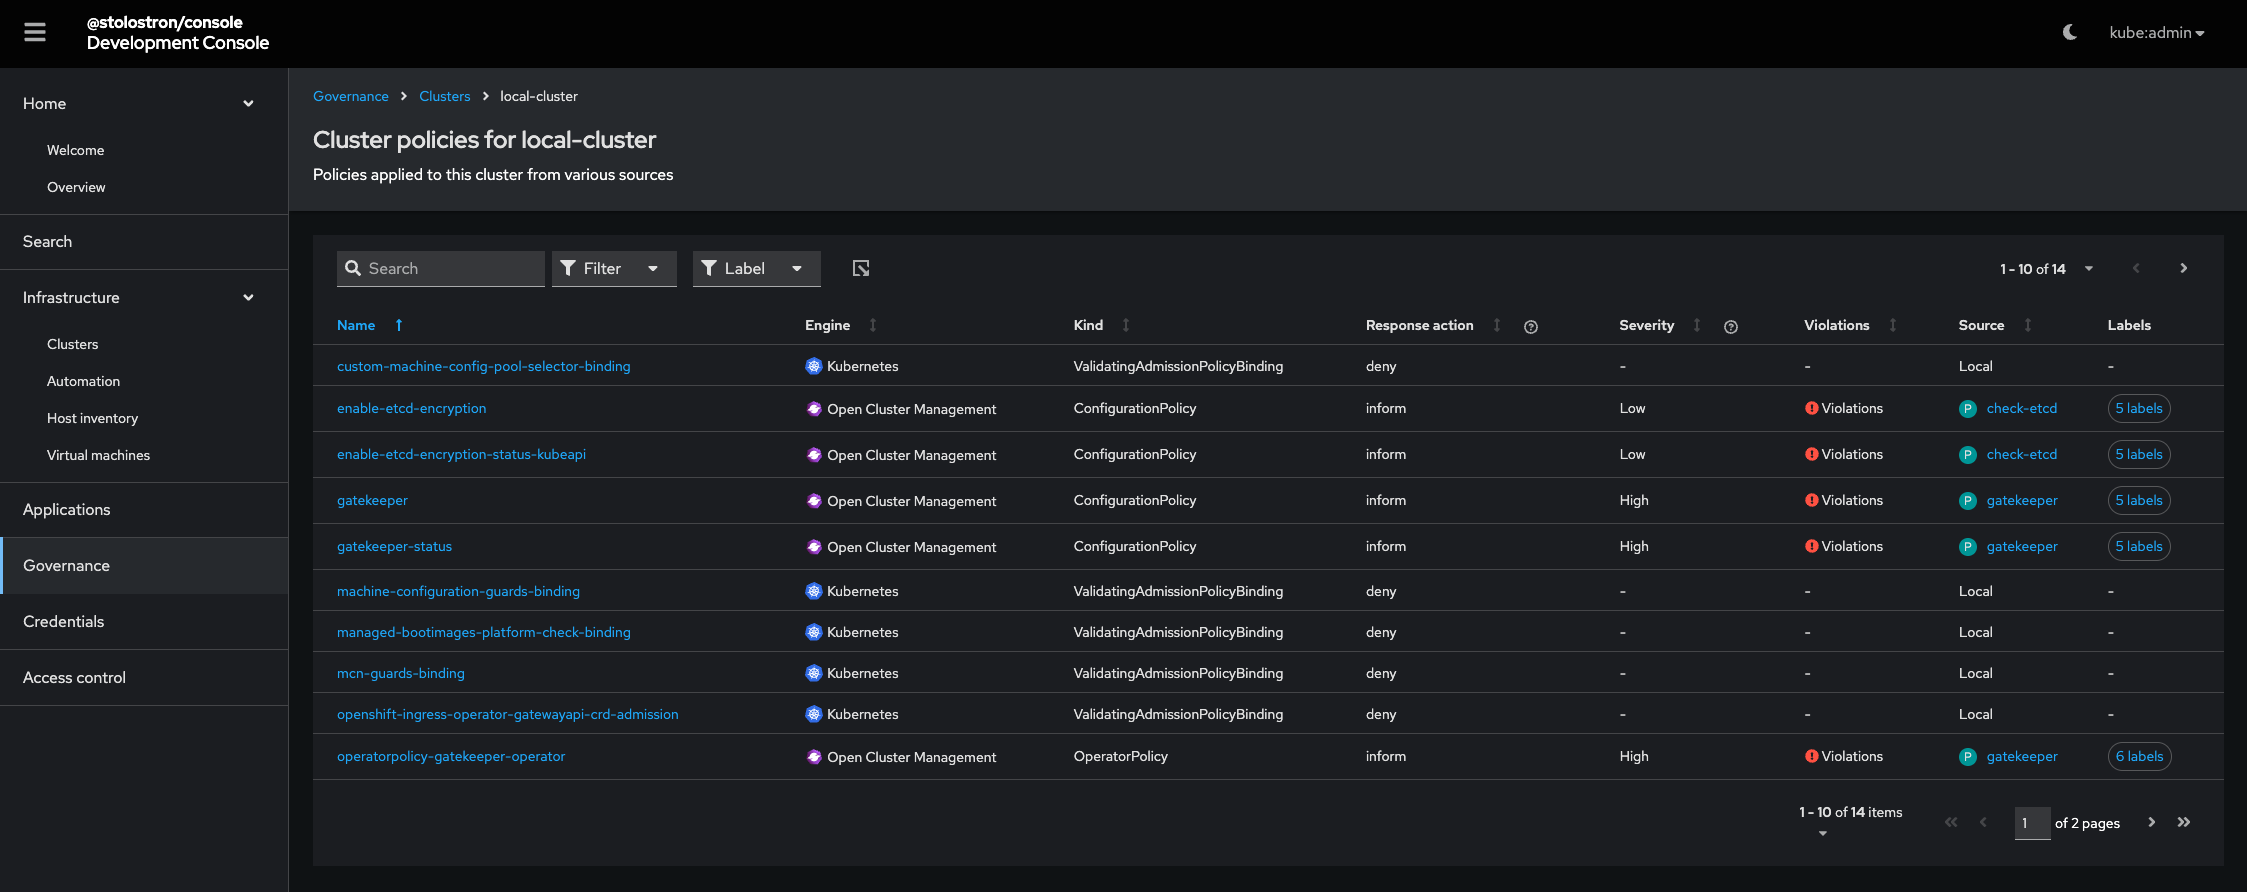Image resolution: width=2247 pixels, height=892 pixels.
Task: Jump to last page of results
Action: pyautogui.click(x=2184, y=822)
